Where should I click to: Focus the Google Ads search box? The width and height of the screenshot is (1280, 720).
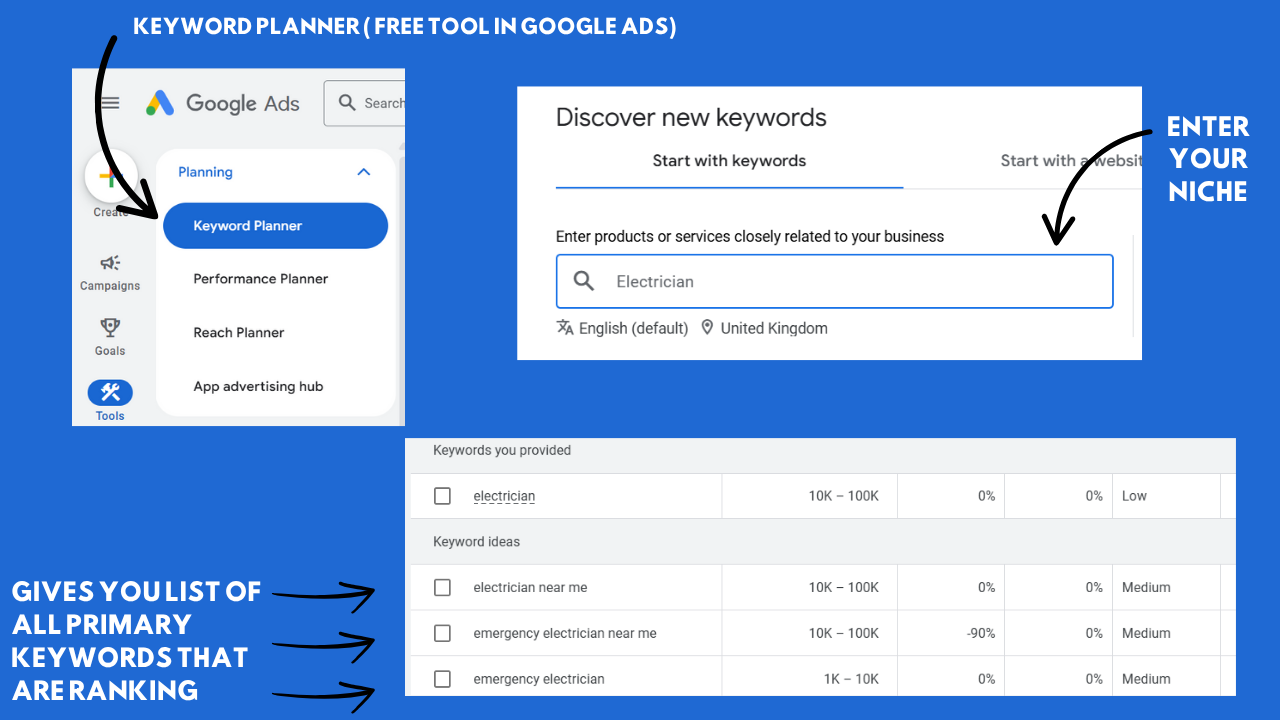click(365, 103)
